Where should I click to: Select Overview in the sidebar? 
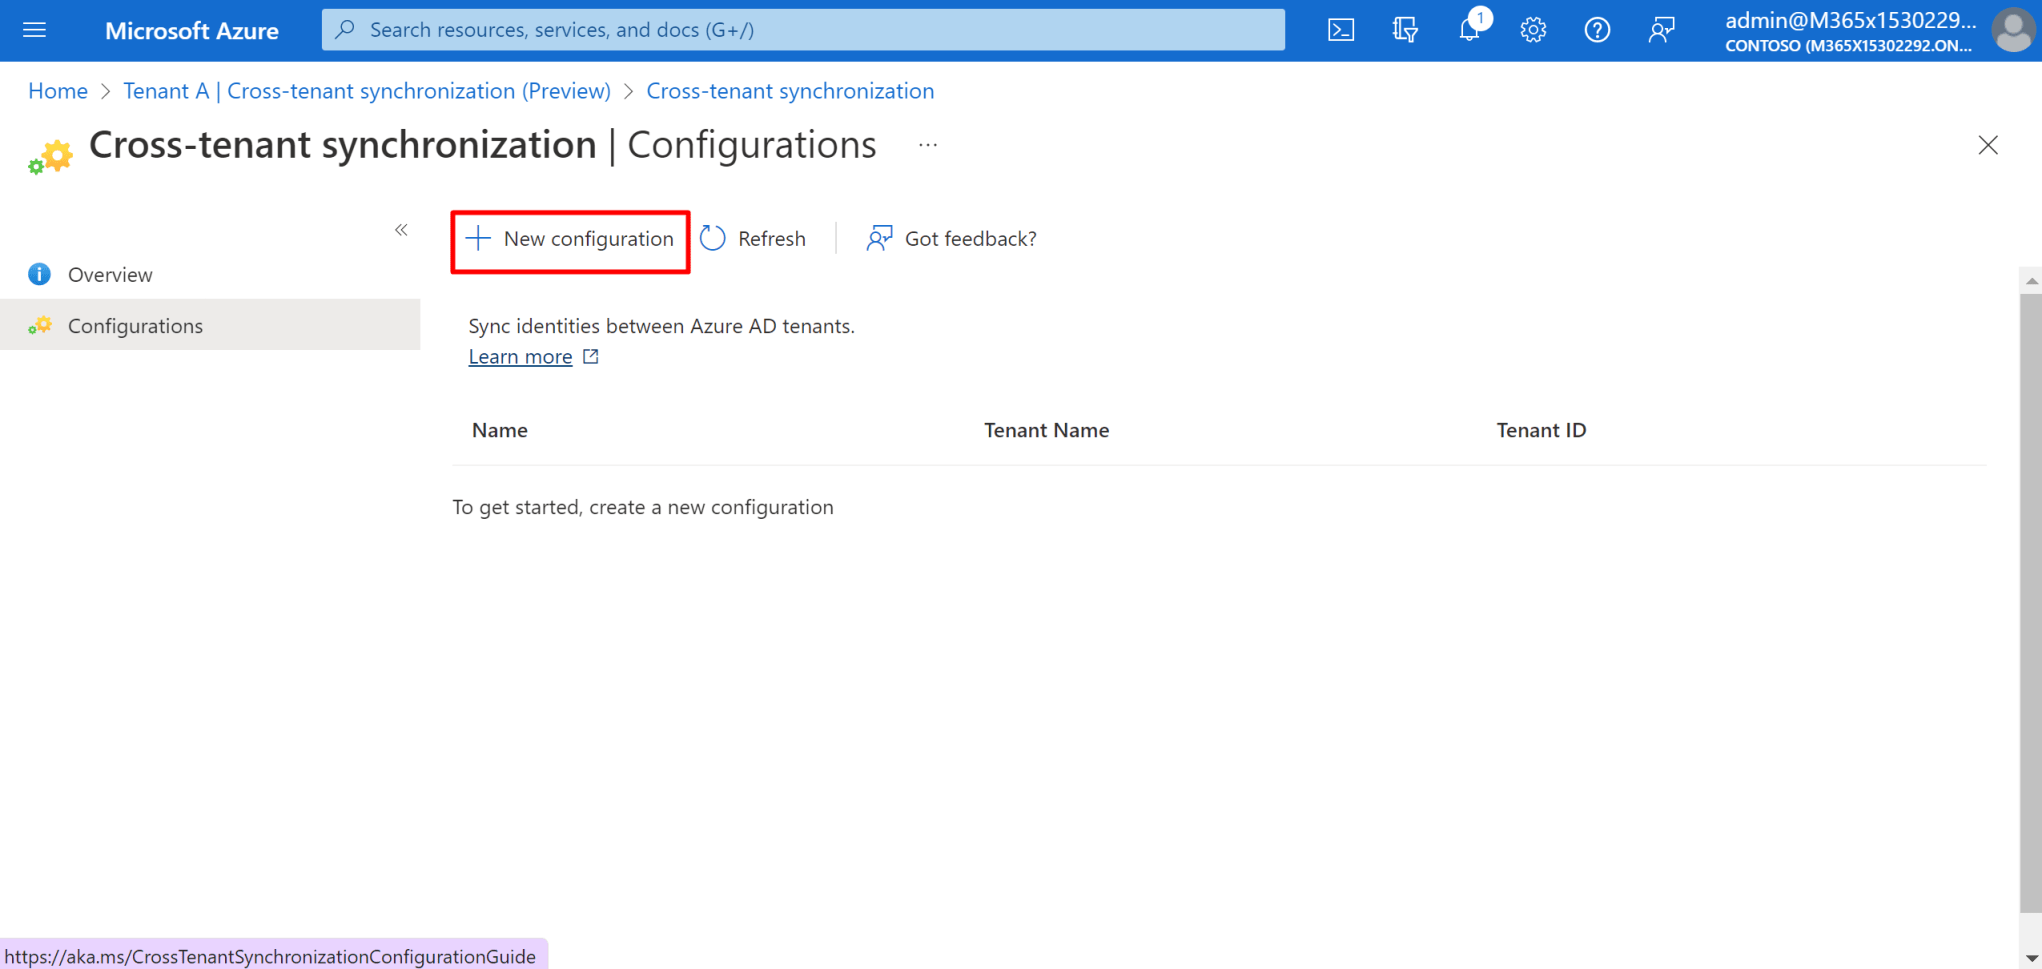point(110,274)
